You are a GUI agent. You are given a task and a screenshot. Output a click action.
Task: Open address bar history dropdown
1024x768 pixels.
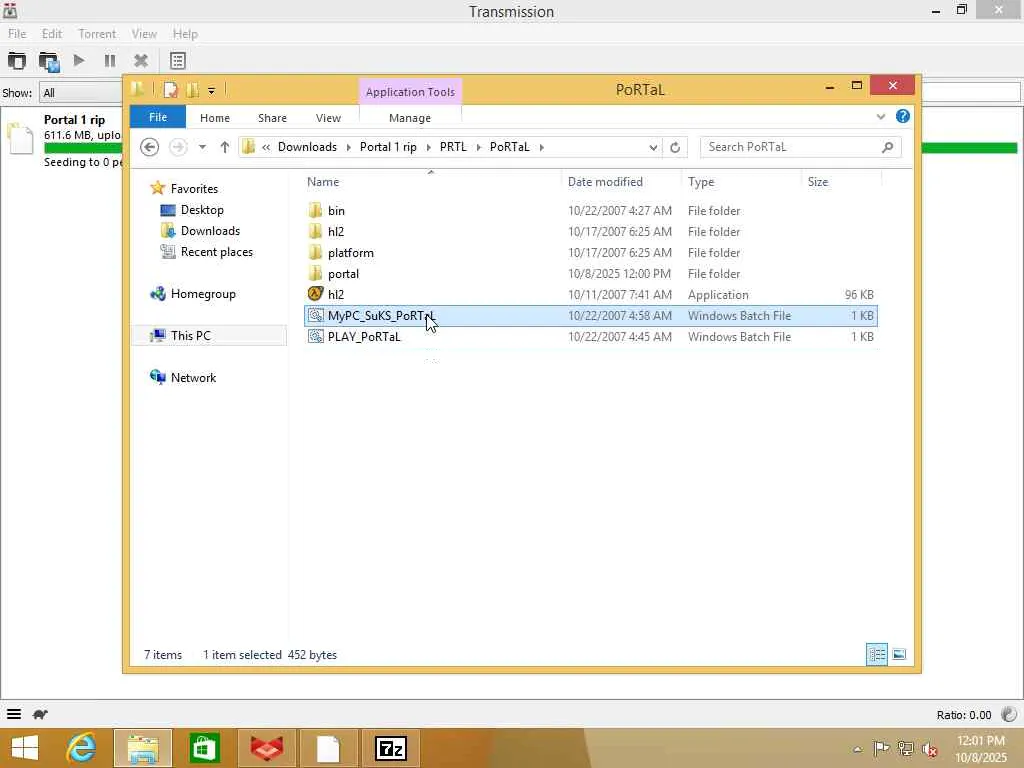653,148
